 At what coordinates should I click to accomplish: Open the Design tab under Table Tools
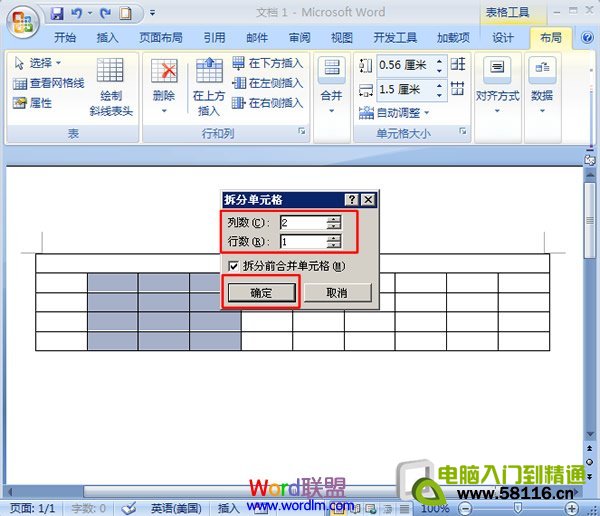click(x=503, y=38)
